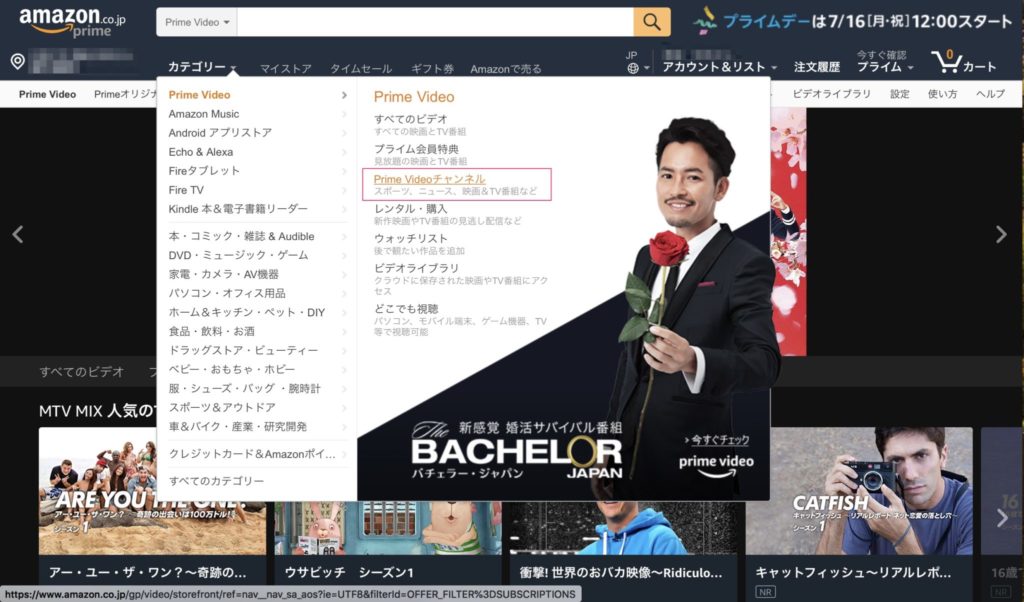Screen dimensions: 1024x602
Task: Select 本・コミック・雑誌 & Audible menu item
Action: pyautogui.click(x=241, y=236)
